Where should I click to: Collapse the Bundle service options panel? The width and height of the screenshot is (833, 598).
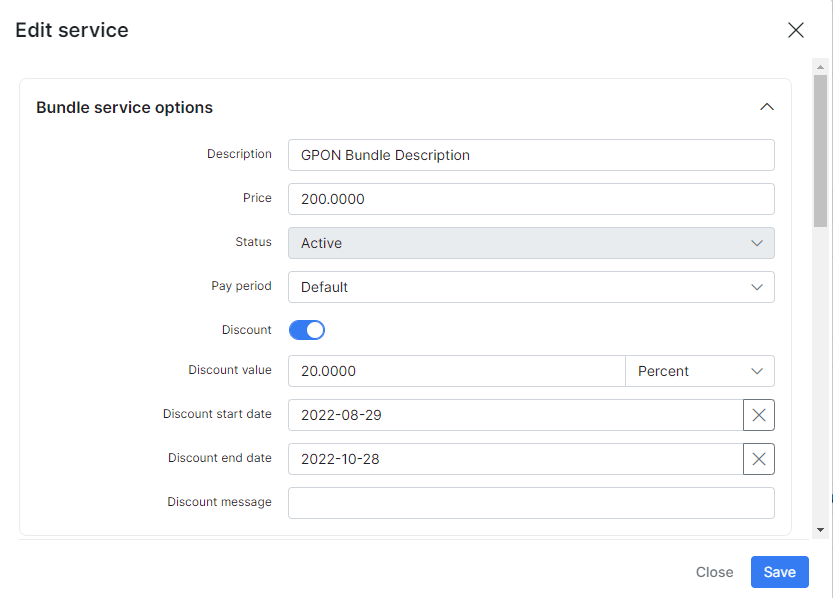tap(767, 107)
